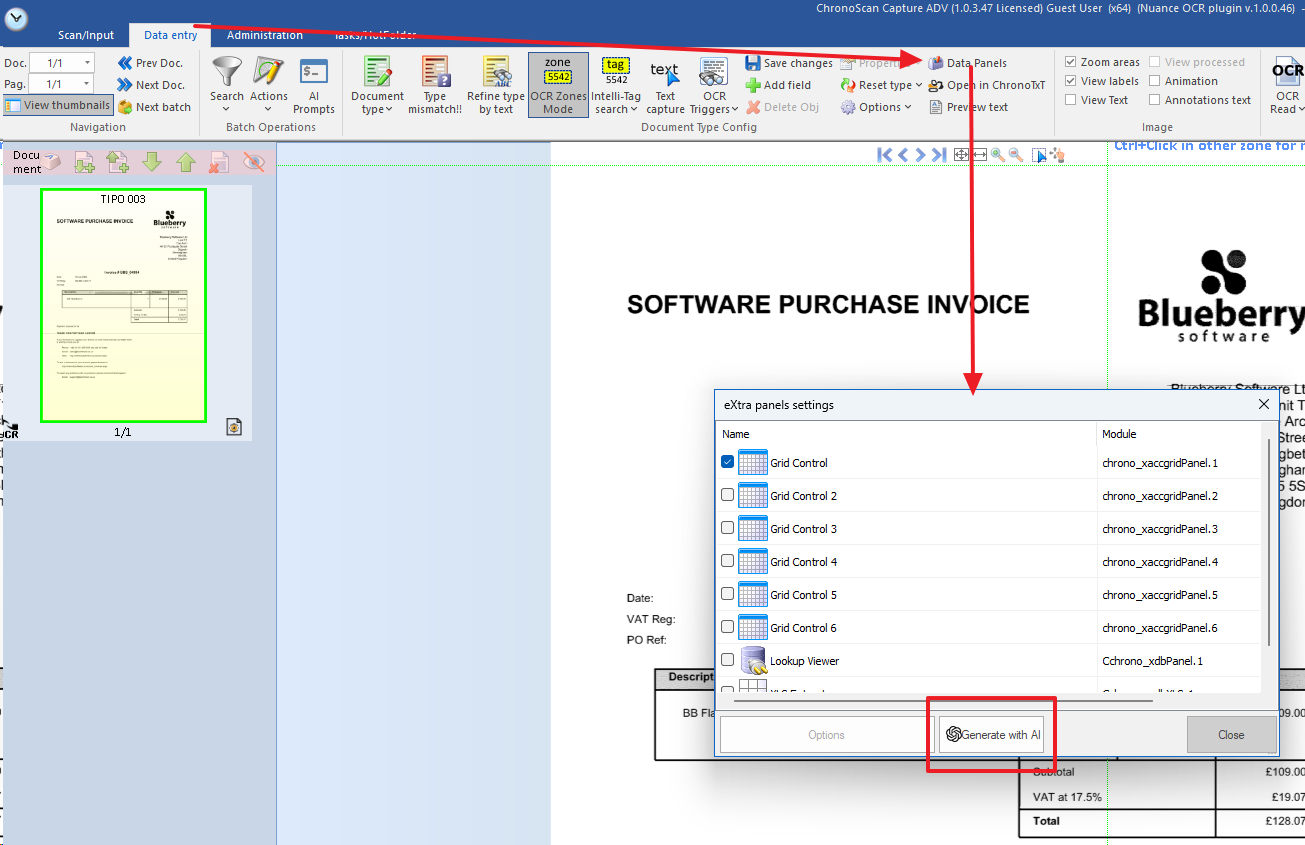Activate OCR Zones Mode
The width and height of the screenshot is (1305, 845).
pyautogui.click(x=558, y=86)
